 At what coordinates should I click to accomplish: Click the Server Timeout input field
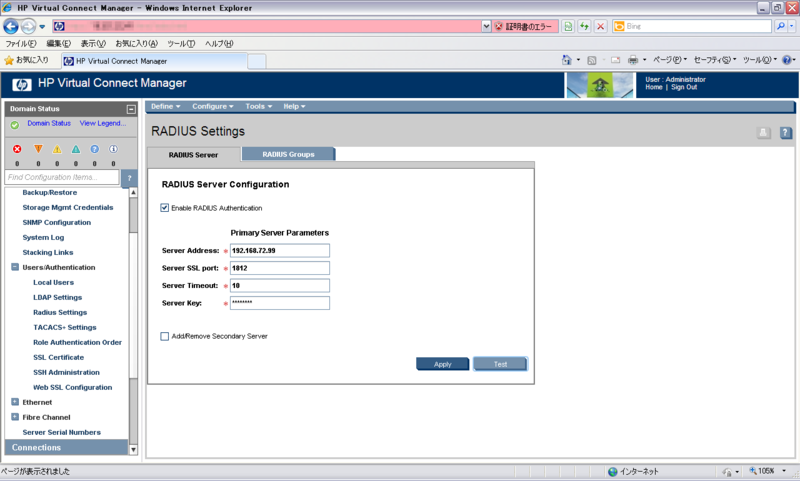coord(280,286)
